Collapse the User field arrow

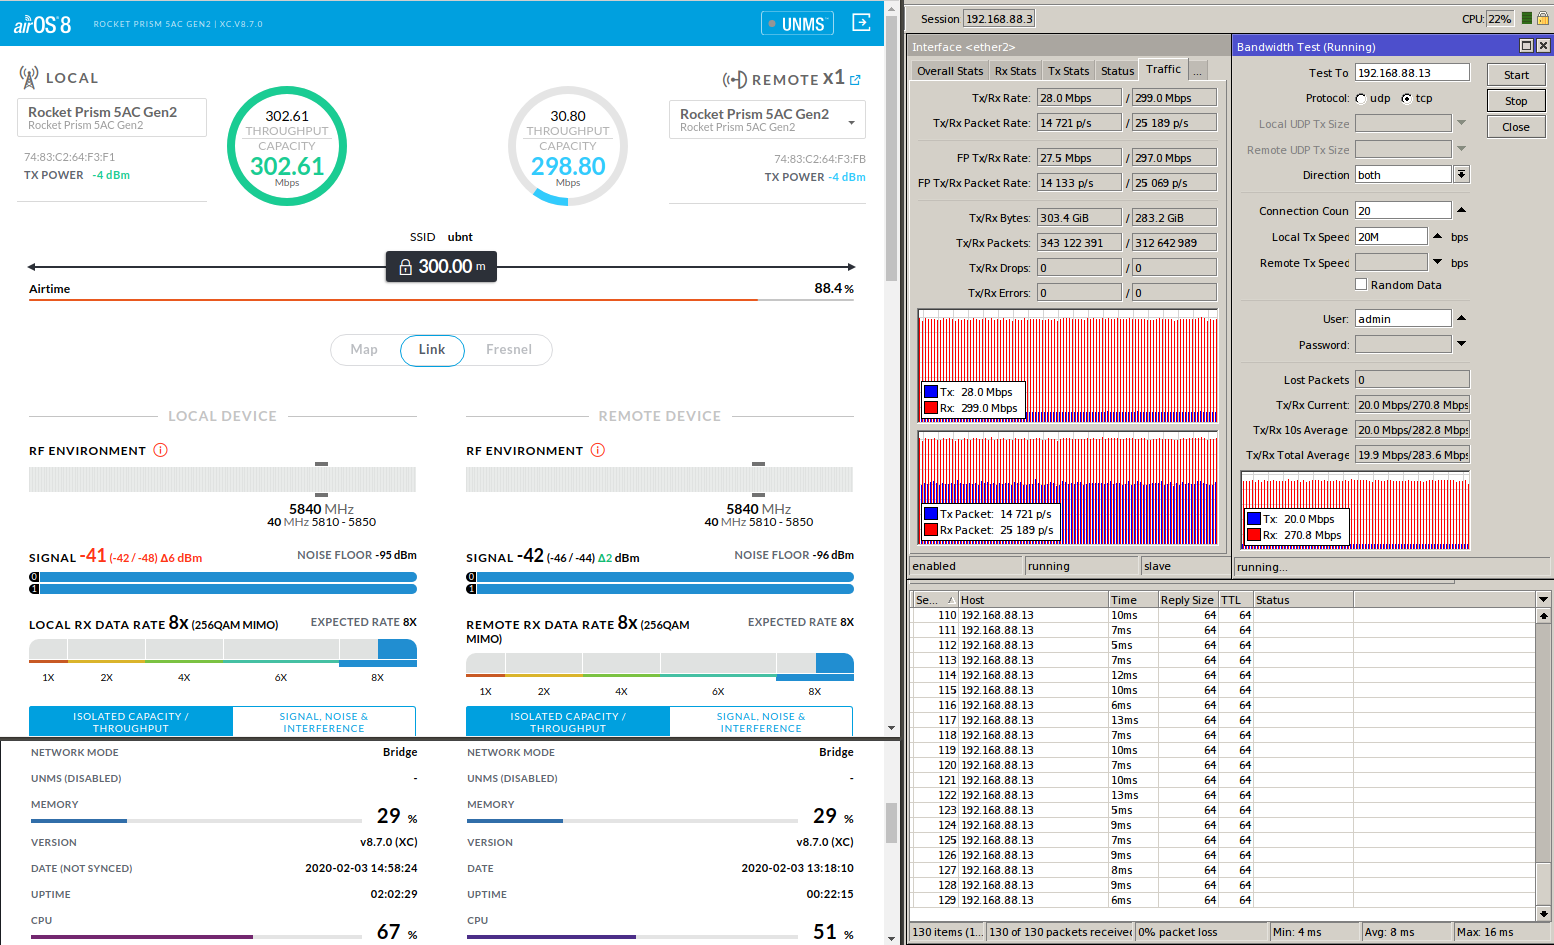pyautogui.click(x=1461, y=318)
